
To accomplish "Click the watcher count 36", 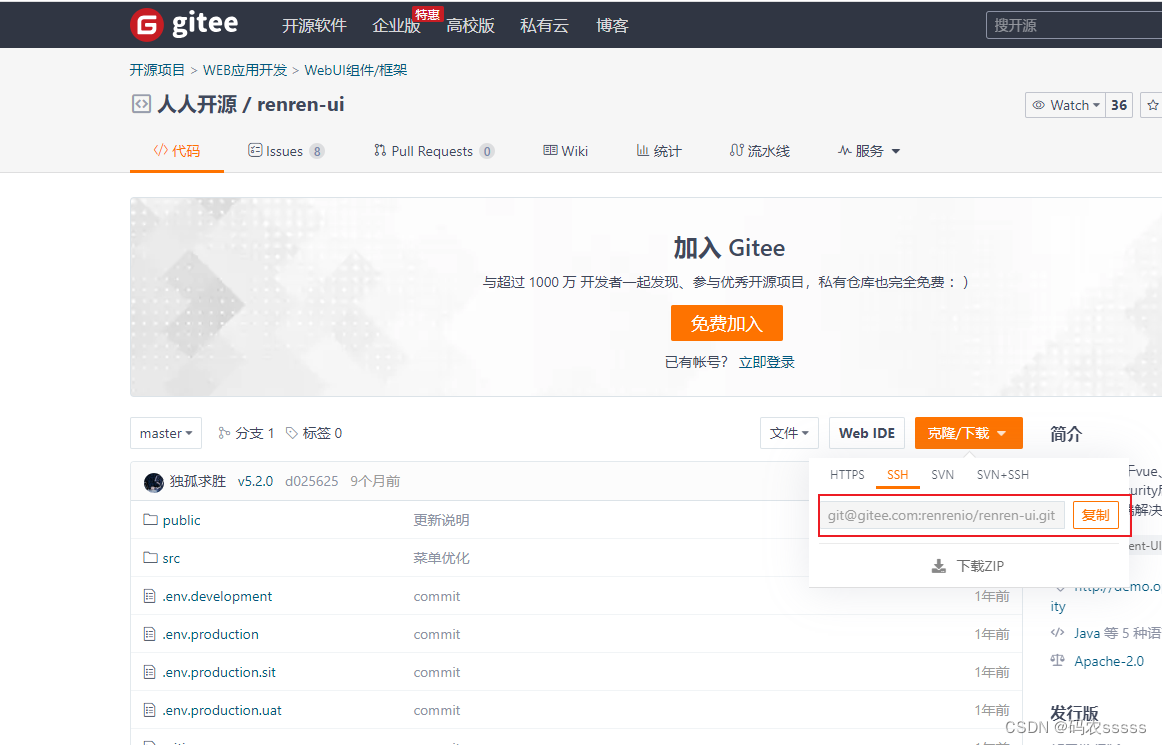I will click(1119, 105).
